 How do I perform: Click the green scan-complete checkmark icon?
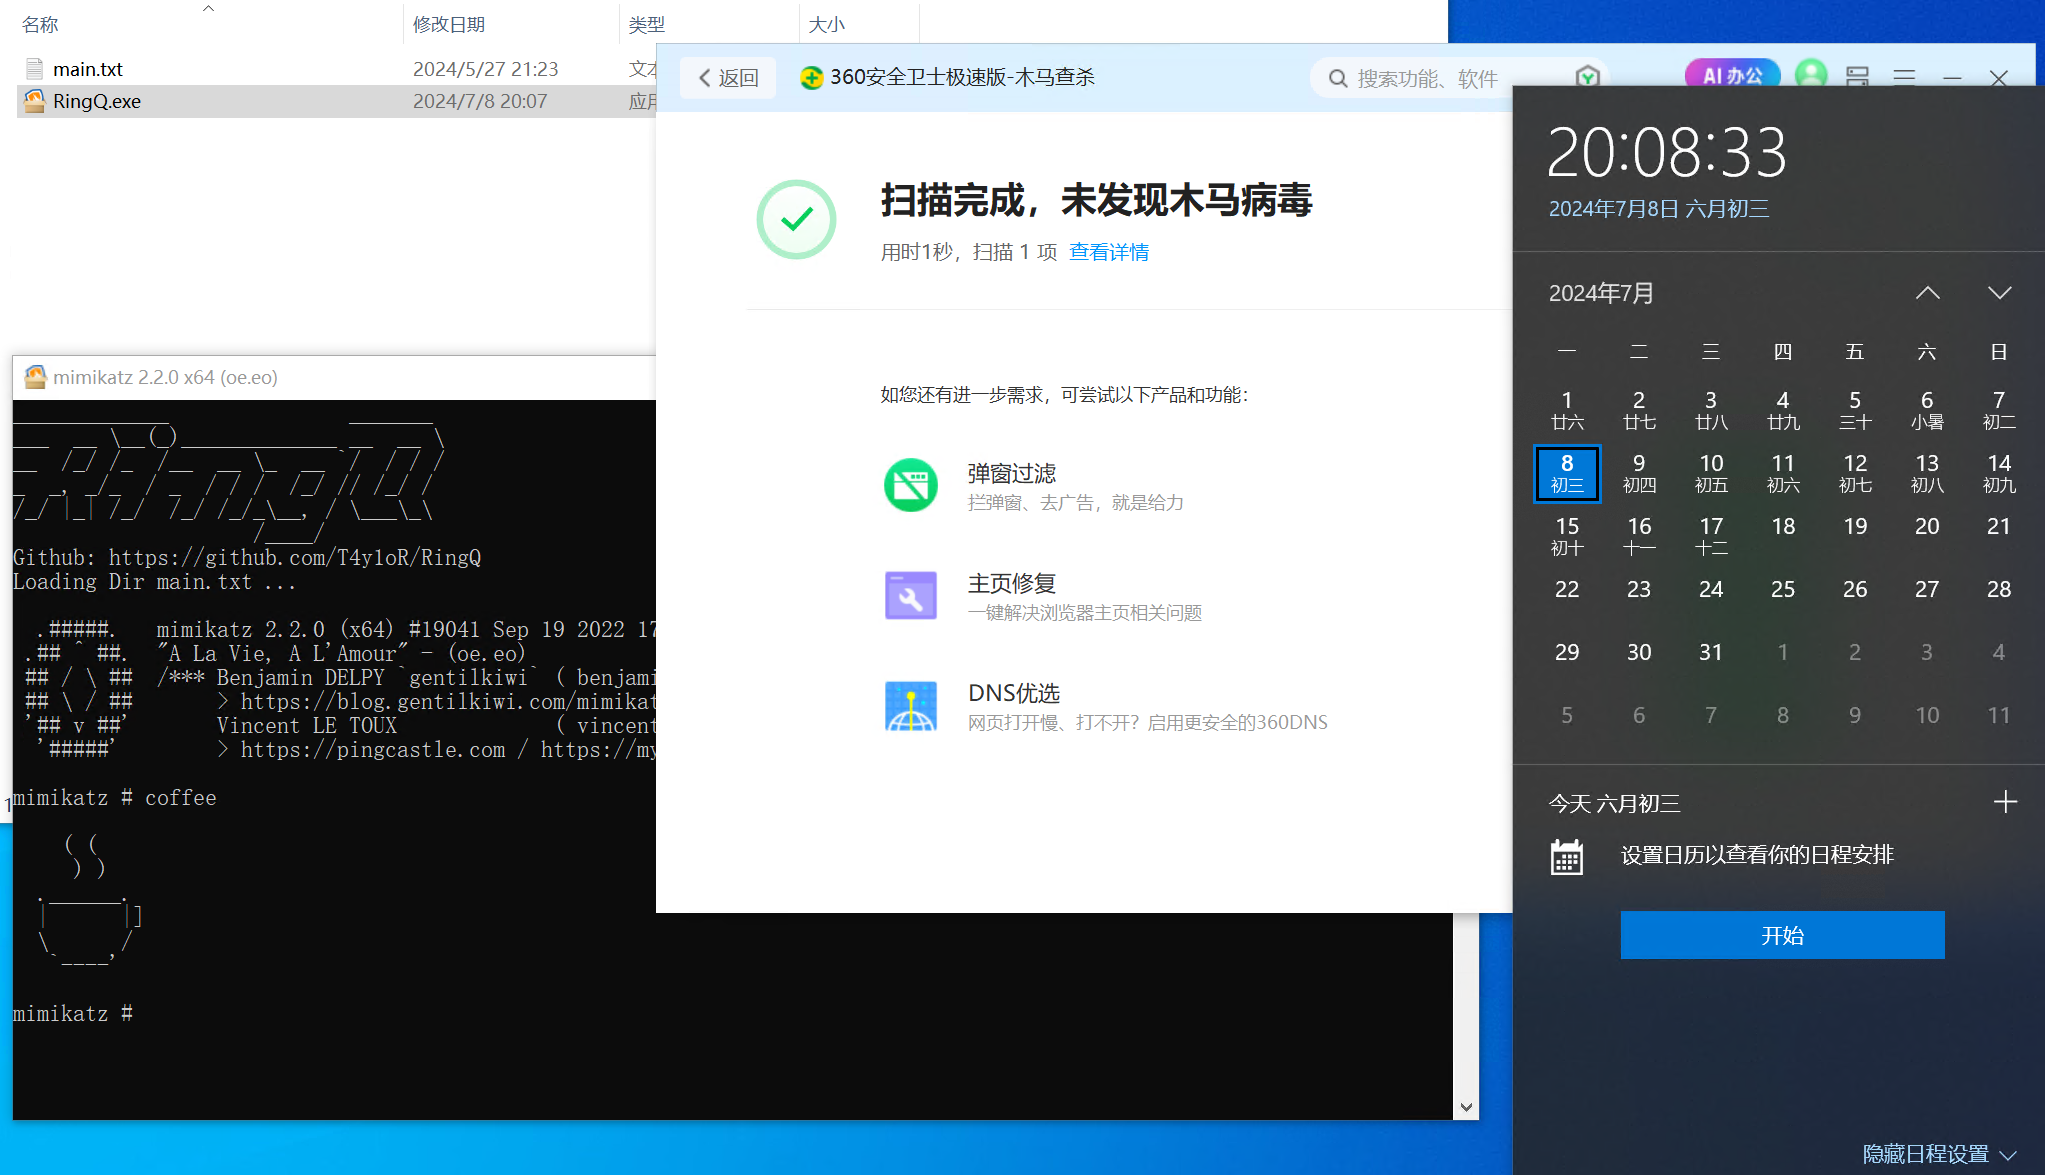[796, 219]
